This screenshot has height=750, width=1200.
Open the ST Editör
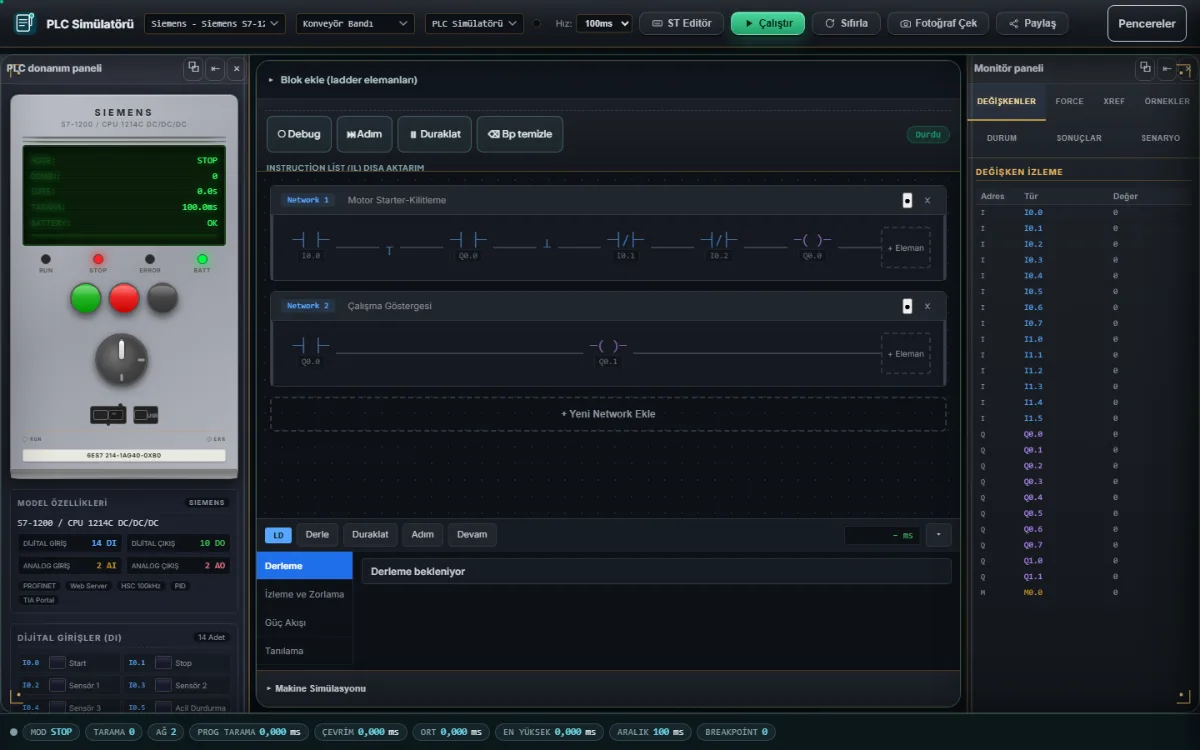682,23
